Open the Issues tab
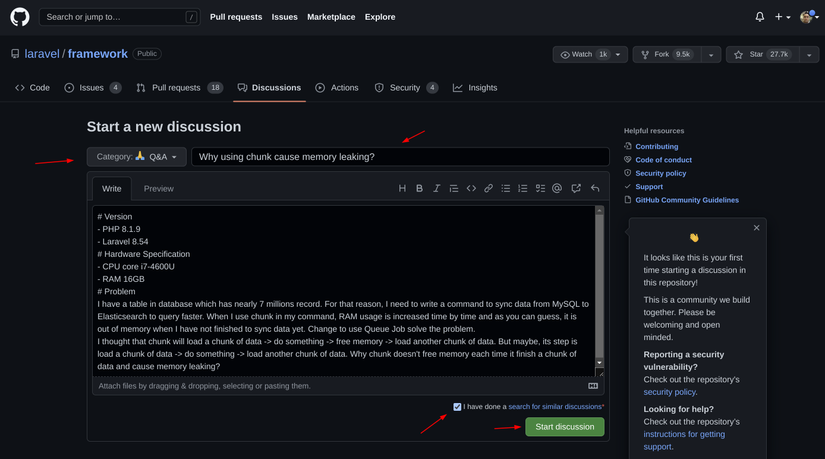825x459 pixels. pos(93,88)
